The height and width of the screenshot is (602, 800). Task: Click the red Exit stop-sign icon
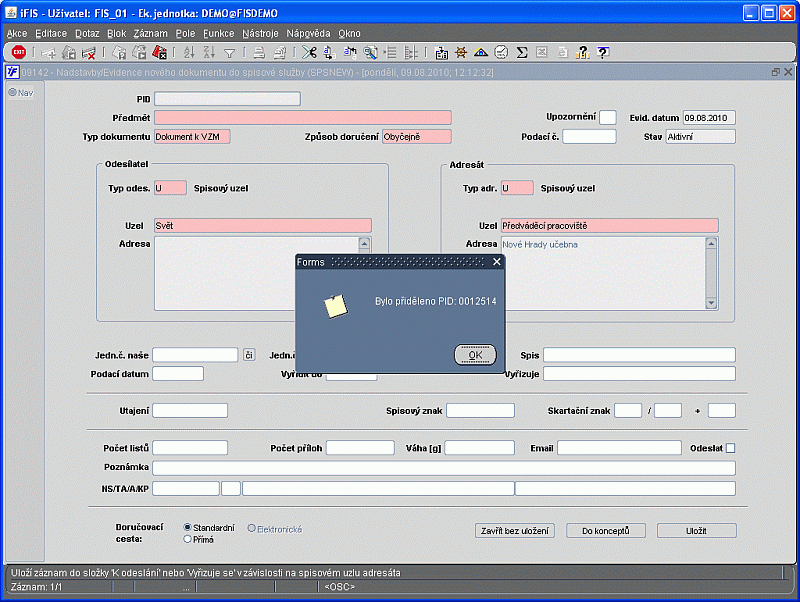pyautogui.click(x=19, y=52)
